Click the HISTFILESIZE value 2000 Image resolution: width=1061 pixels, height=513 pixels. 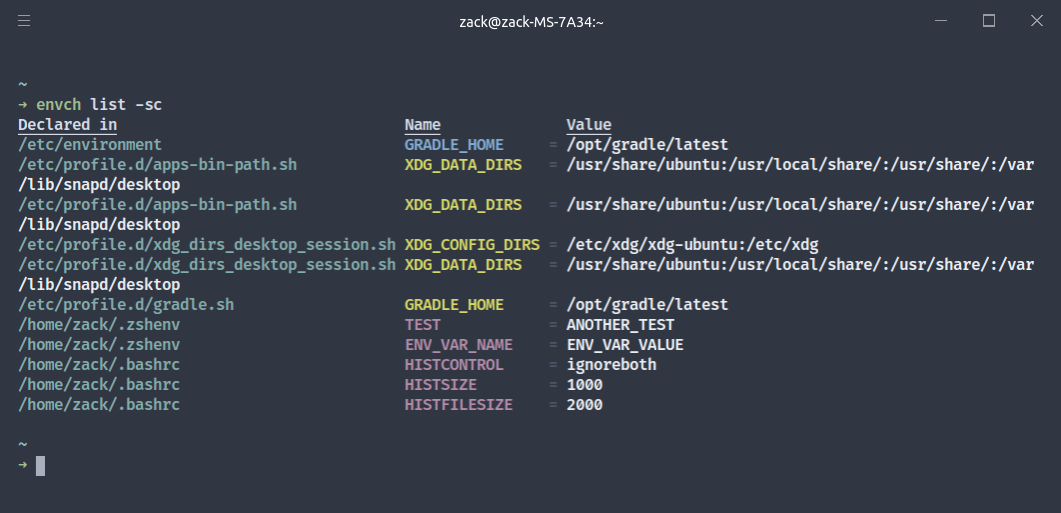click(x=585, y=405)
